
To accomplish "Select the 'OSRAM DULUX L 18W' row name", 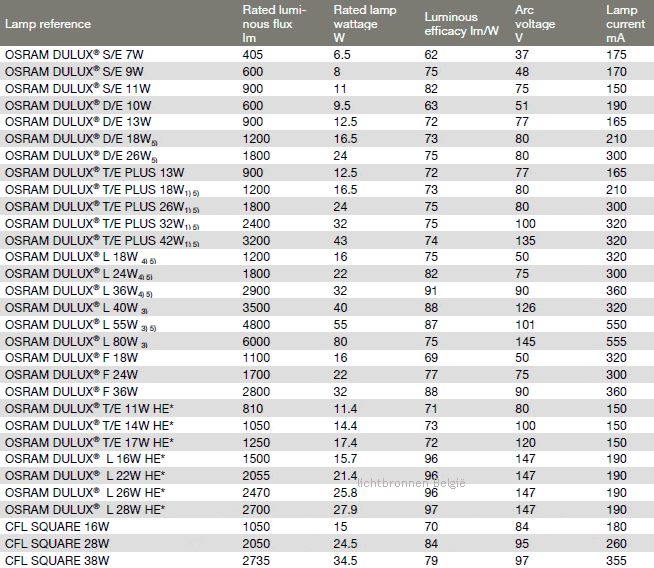I will tap(80, 257).
